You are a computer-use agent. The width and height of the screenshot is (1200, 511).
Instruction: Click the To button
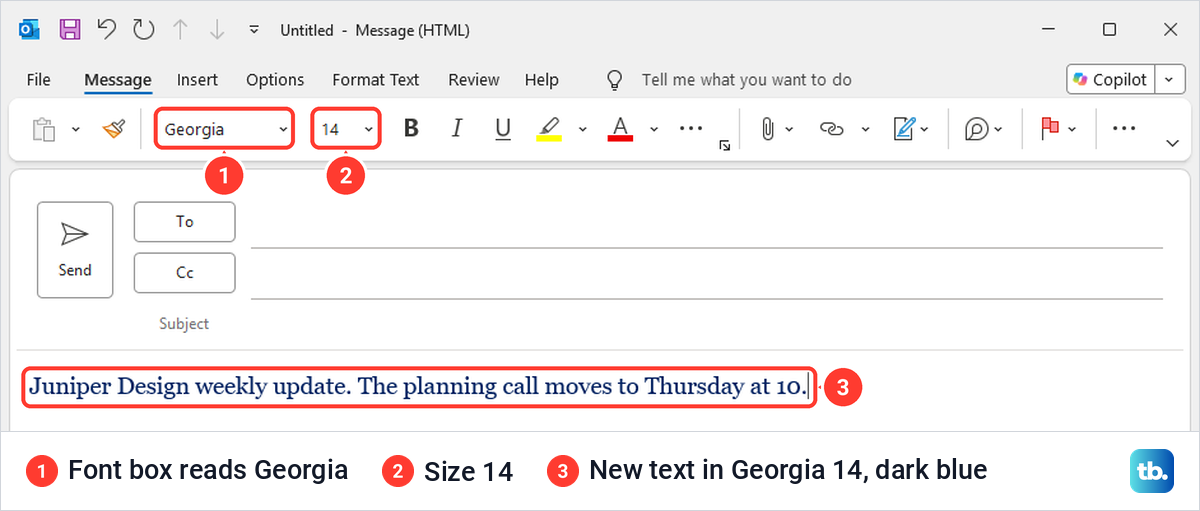pyautogui.click(x=185, y=222)
